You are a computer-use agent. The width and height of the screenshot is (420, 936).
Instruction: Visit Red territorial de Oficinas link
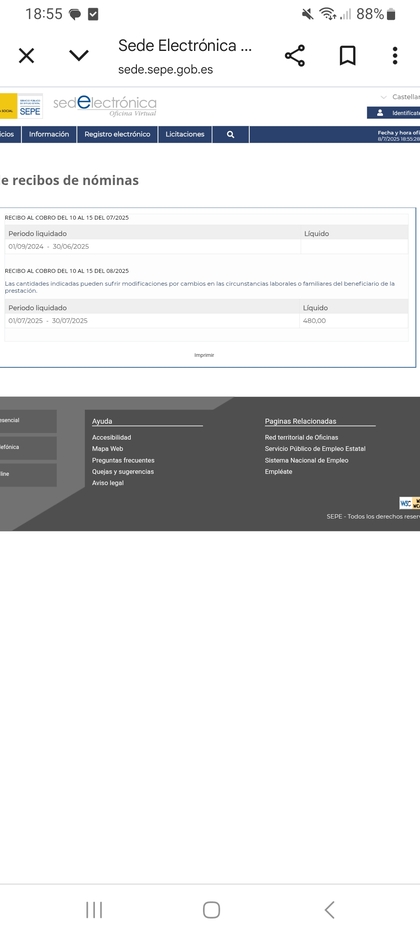pyautogui.click(x=301, y=438)
